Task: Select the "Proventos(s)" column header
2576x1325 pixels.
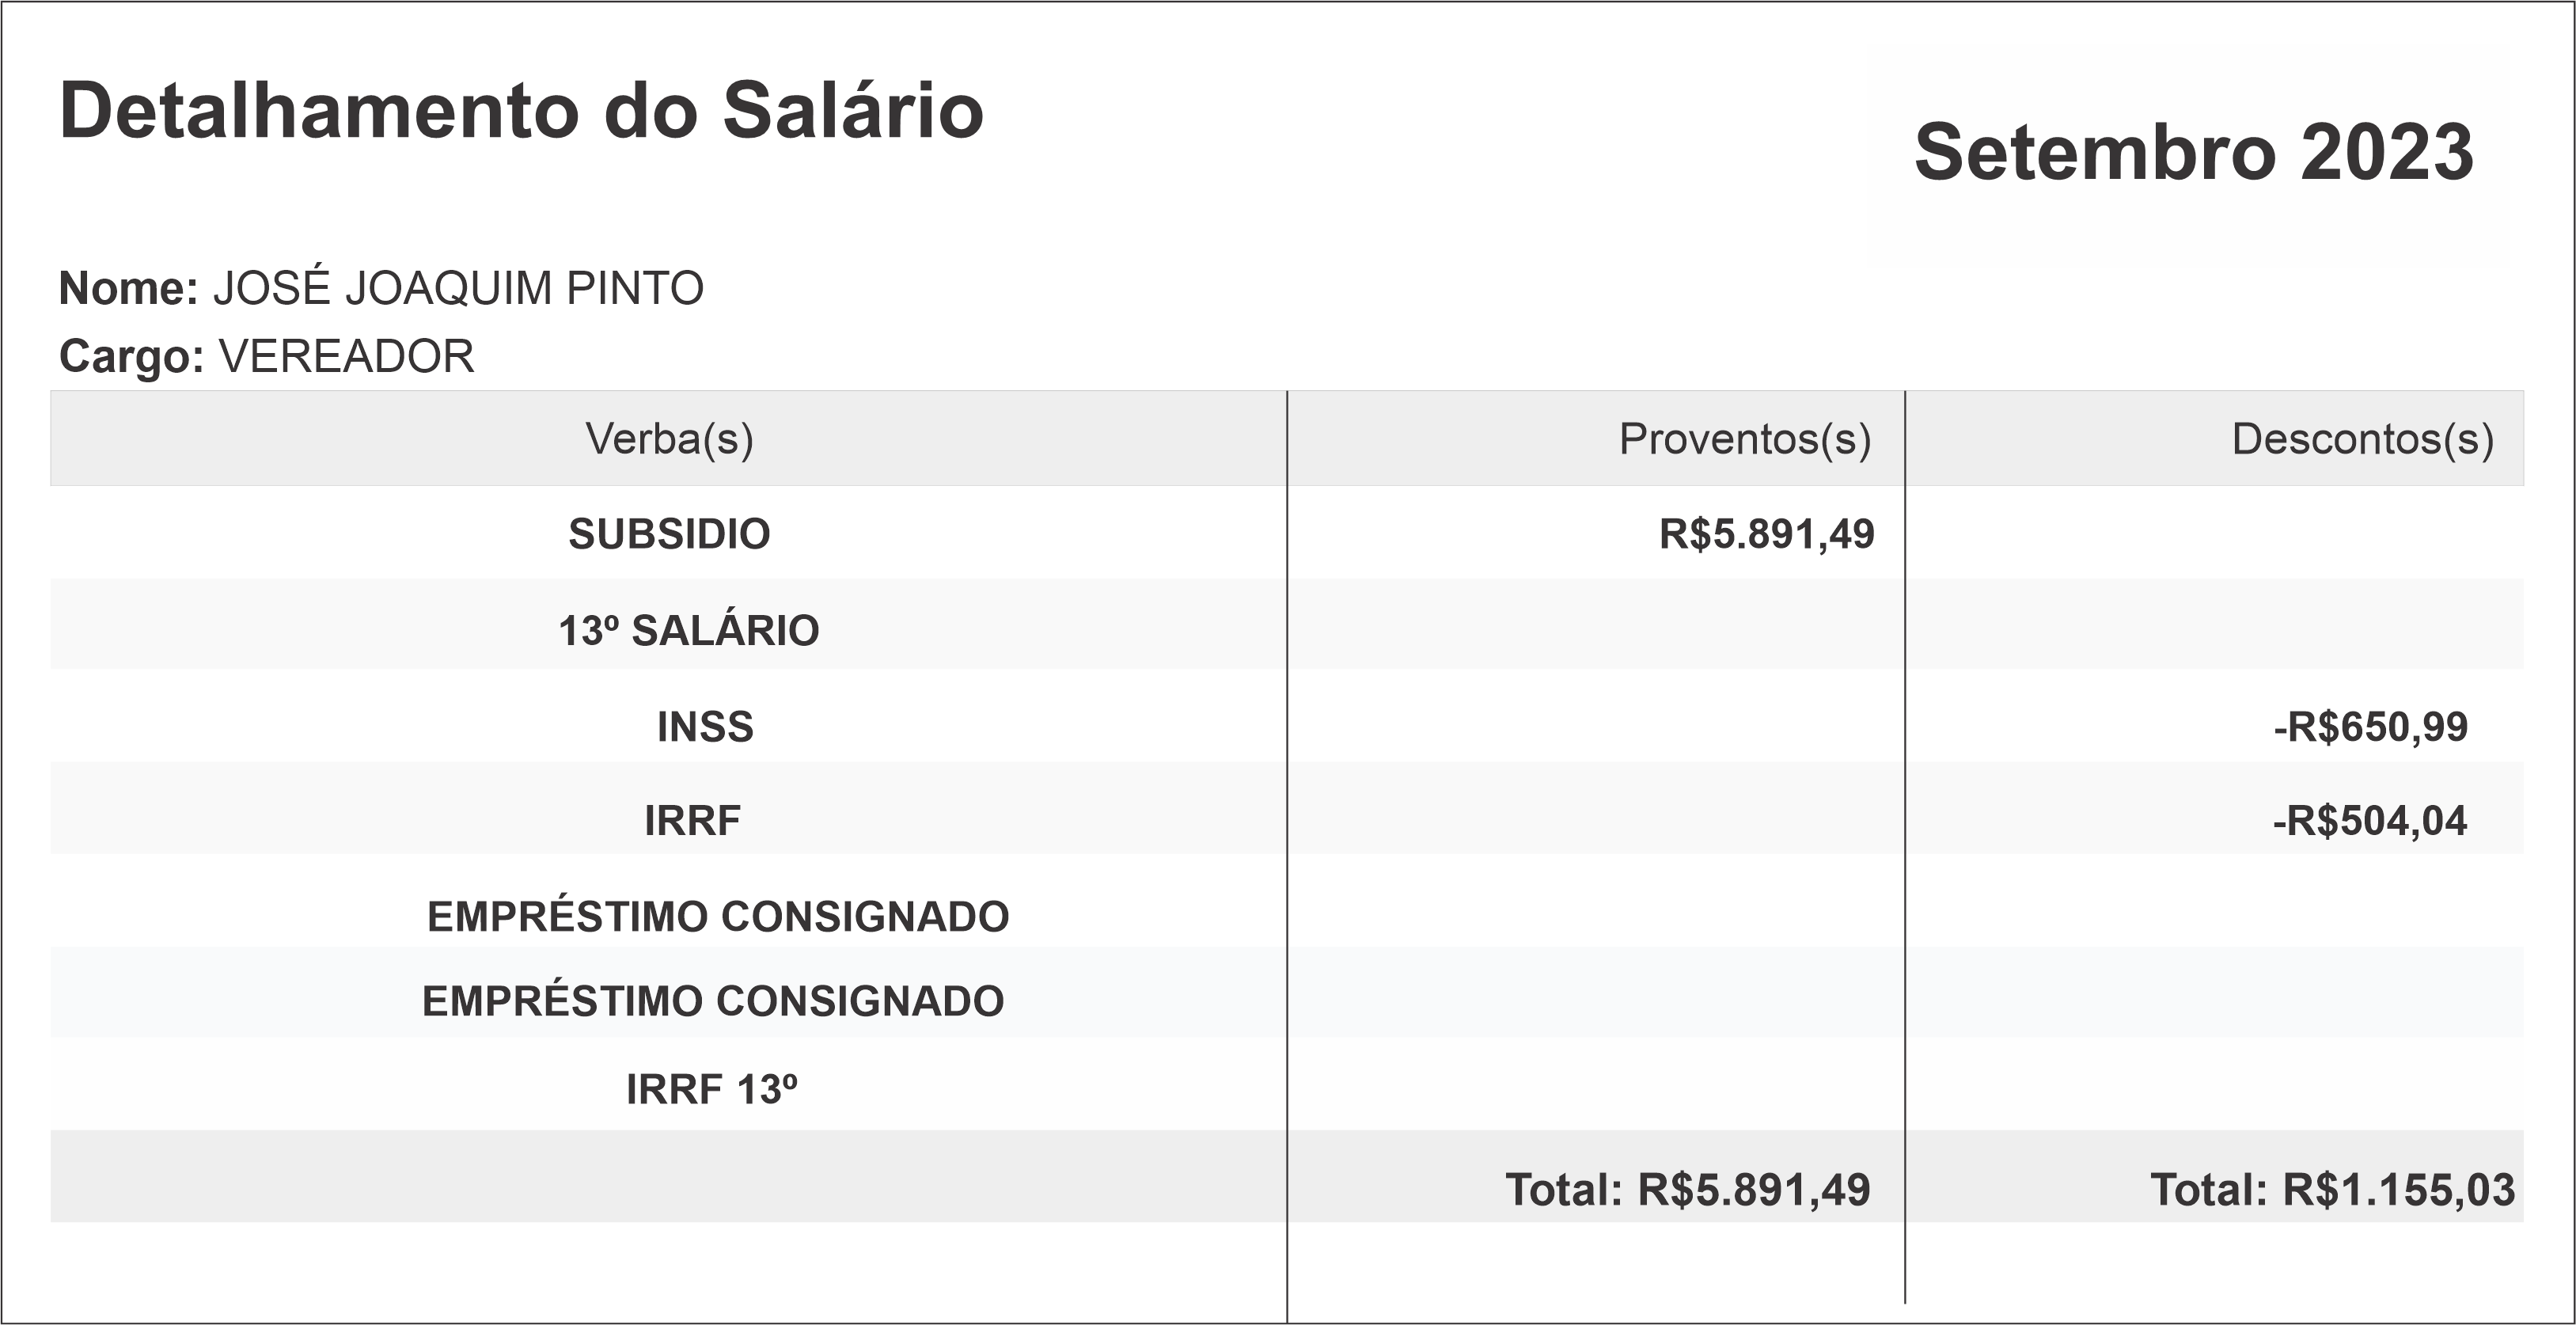Action: [1744, 439]
